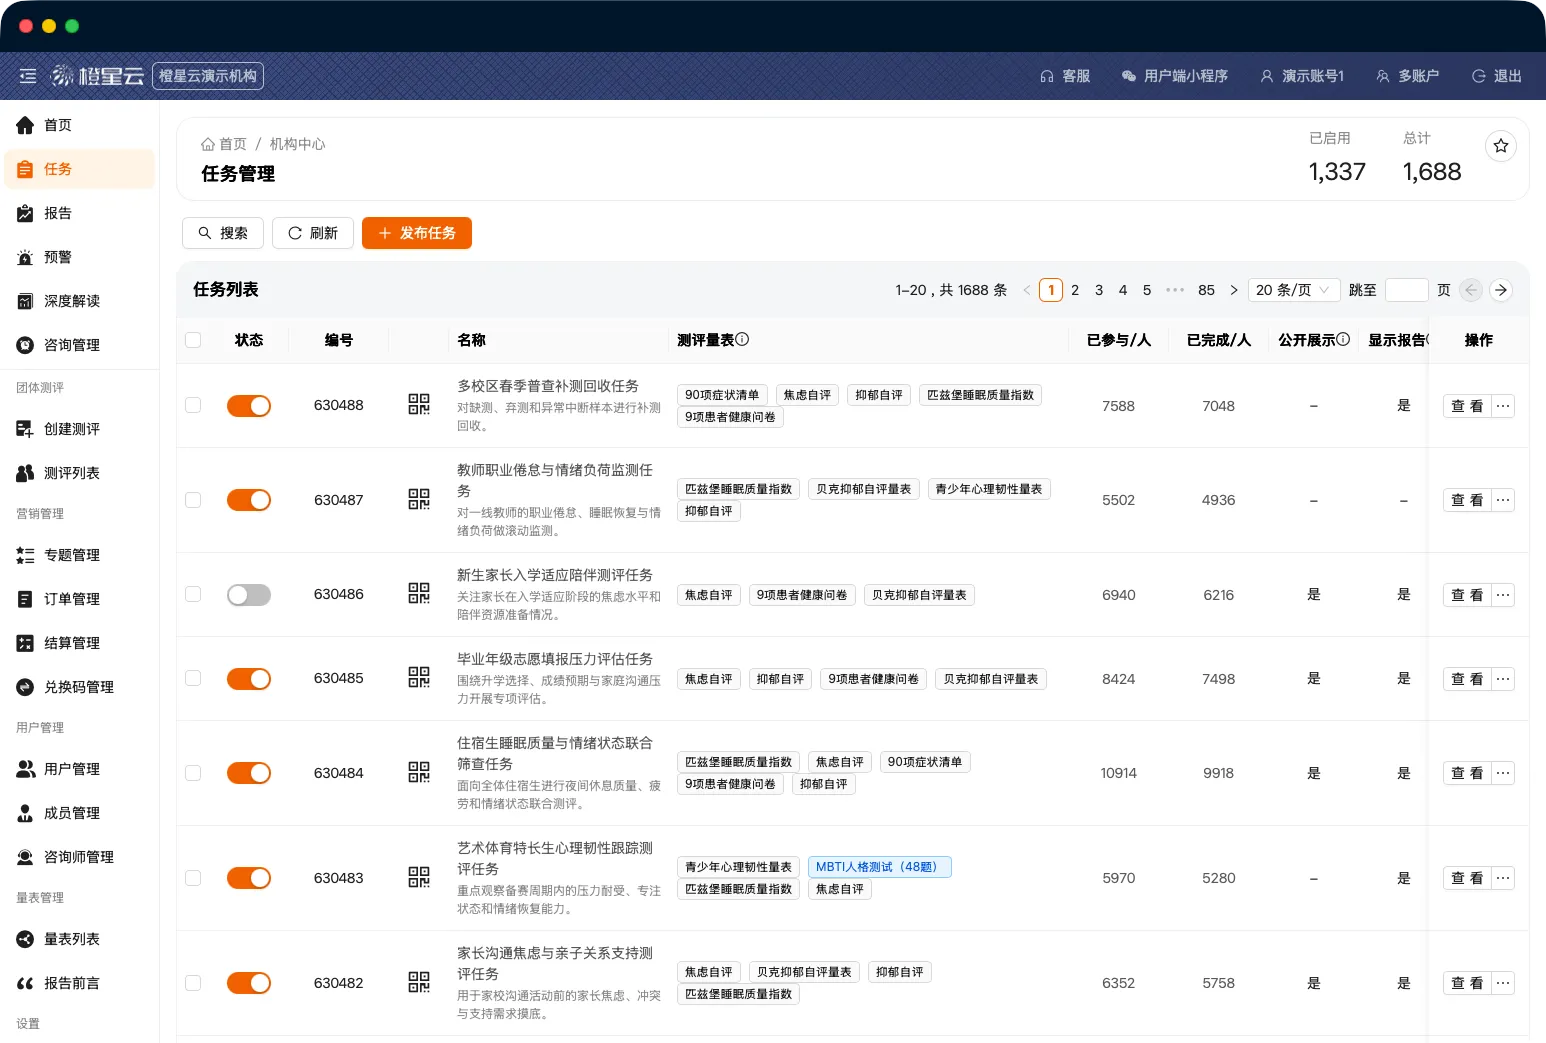Enable the status toggle for task 630486

click(248, 594)
